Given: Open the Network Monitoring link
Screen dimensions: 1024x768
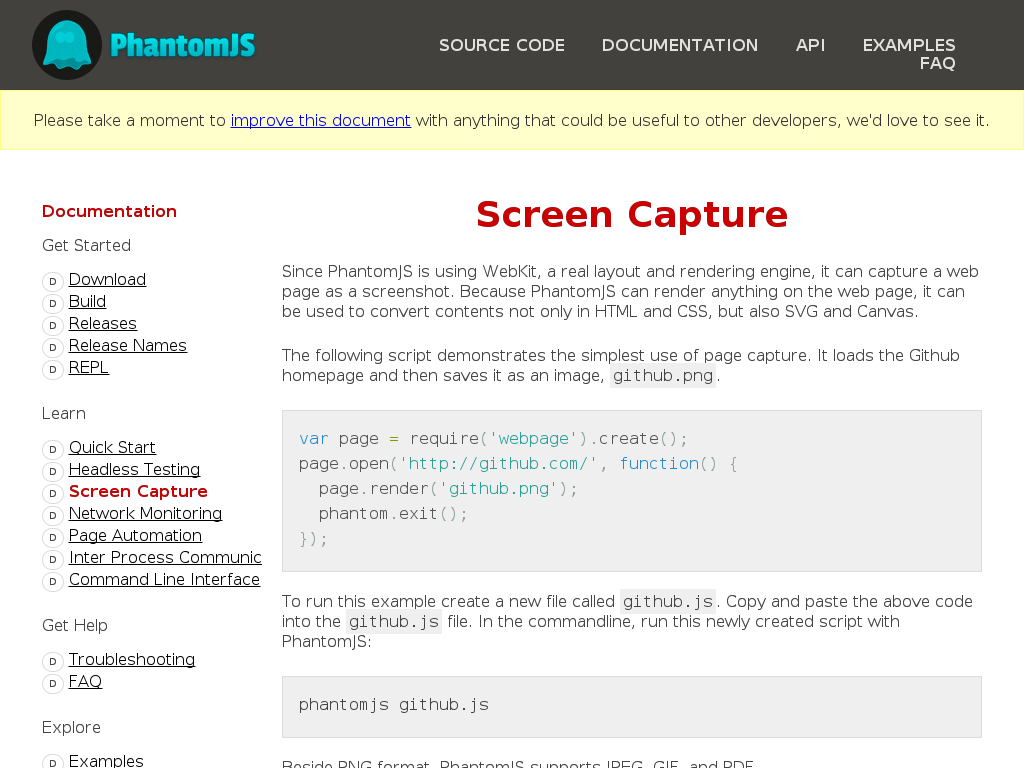Looking at the screenshot, I should tap(145, 513).
